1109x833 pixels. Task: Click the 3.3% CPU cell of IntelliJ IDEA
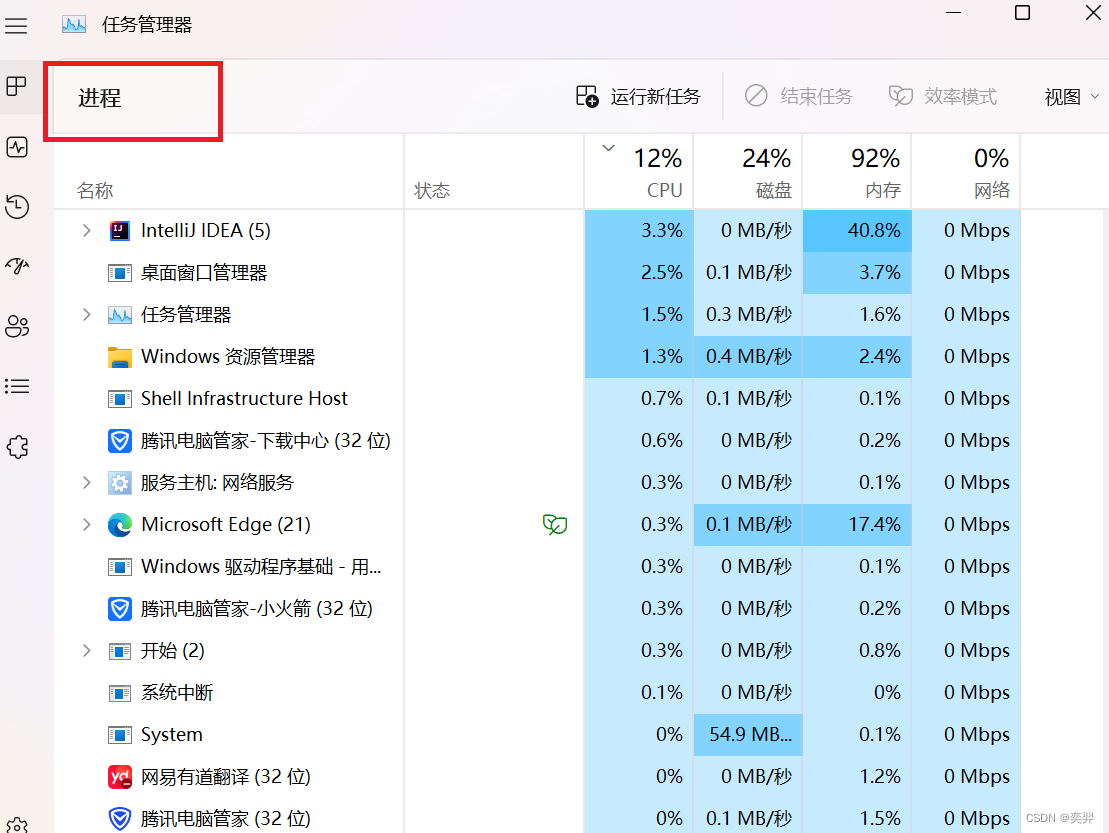click(639, 231)
